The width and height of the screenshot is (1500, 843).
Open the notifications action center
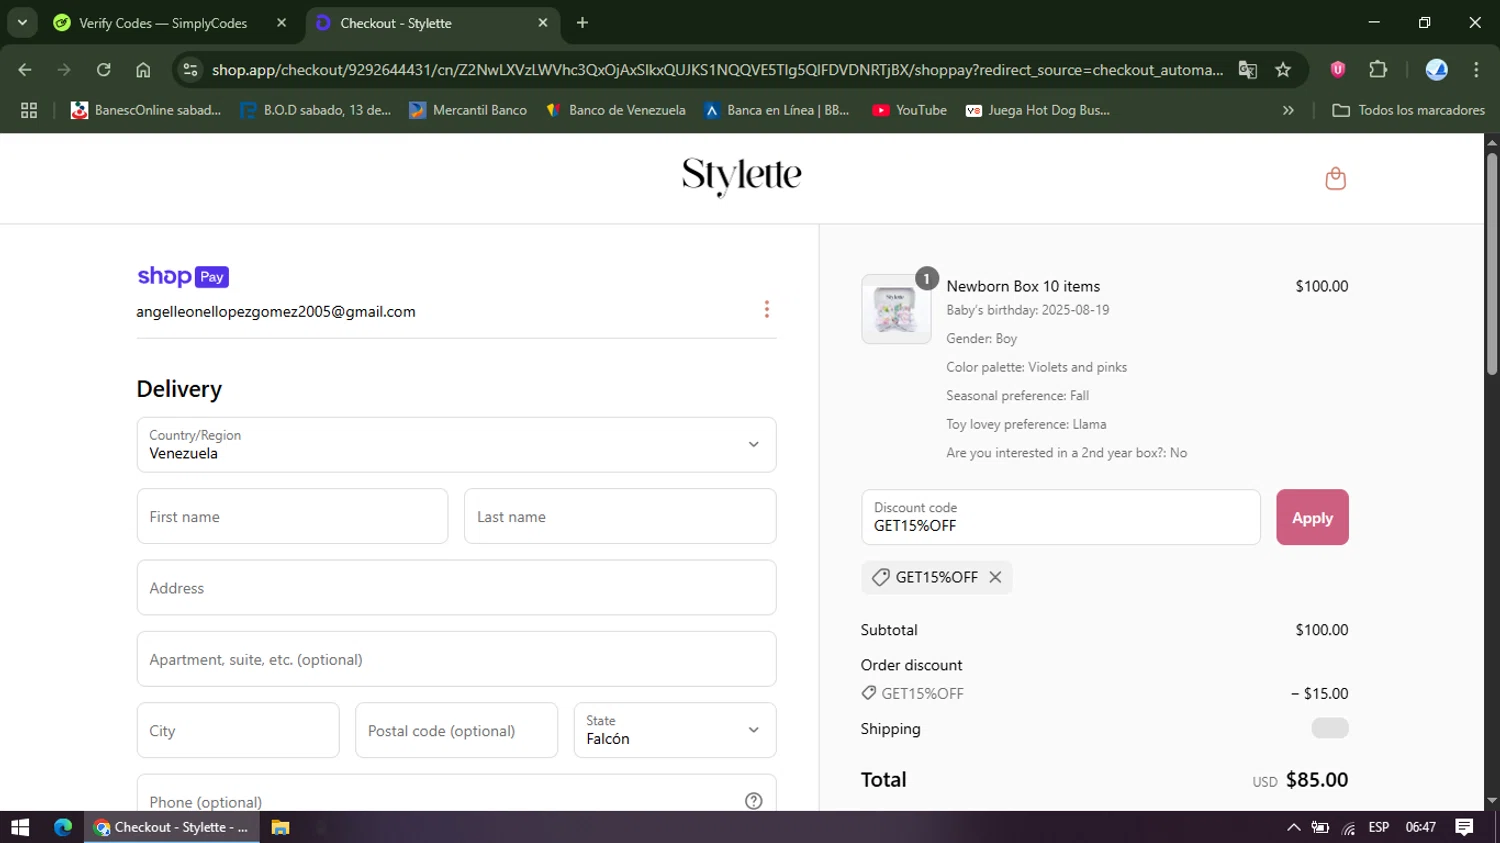point(1464,827)
